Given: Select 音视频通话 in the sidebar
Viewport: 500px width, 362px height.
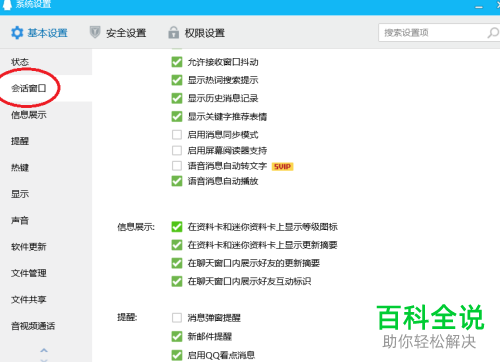Looking at the screenshot, I should (33, 326).
